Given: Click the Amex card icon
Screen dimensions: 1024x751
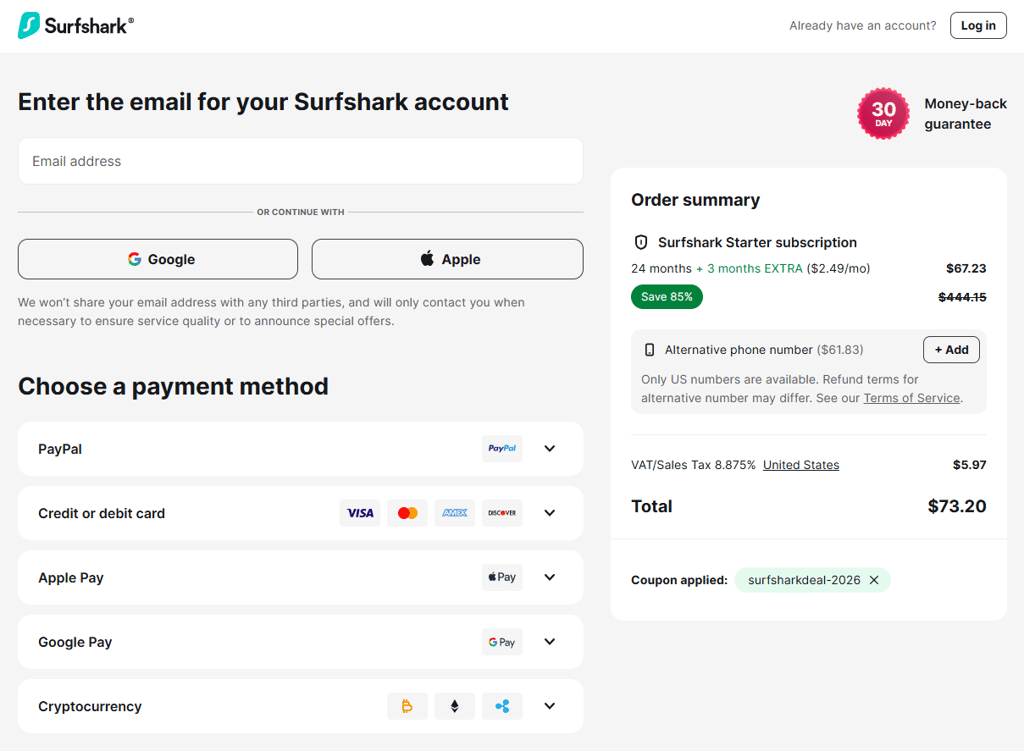Looking at the screenshot, I should coord(455,513).
